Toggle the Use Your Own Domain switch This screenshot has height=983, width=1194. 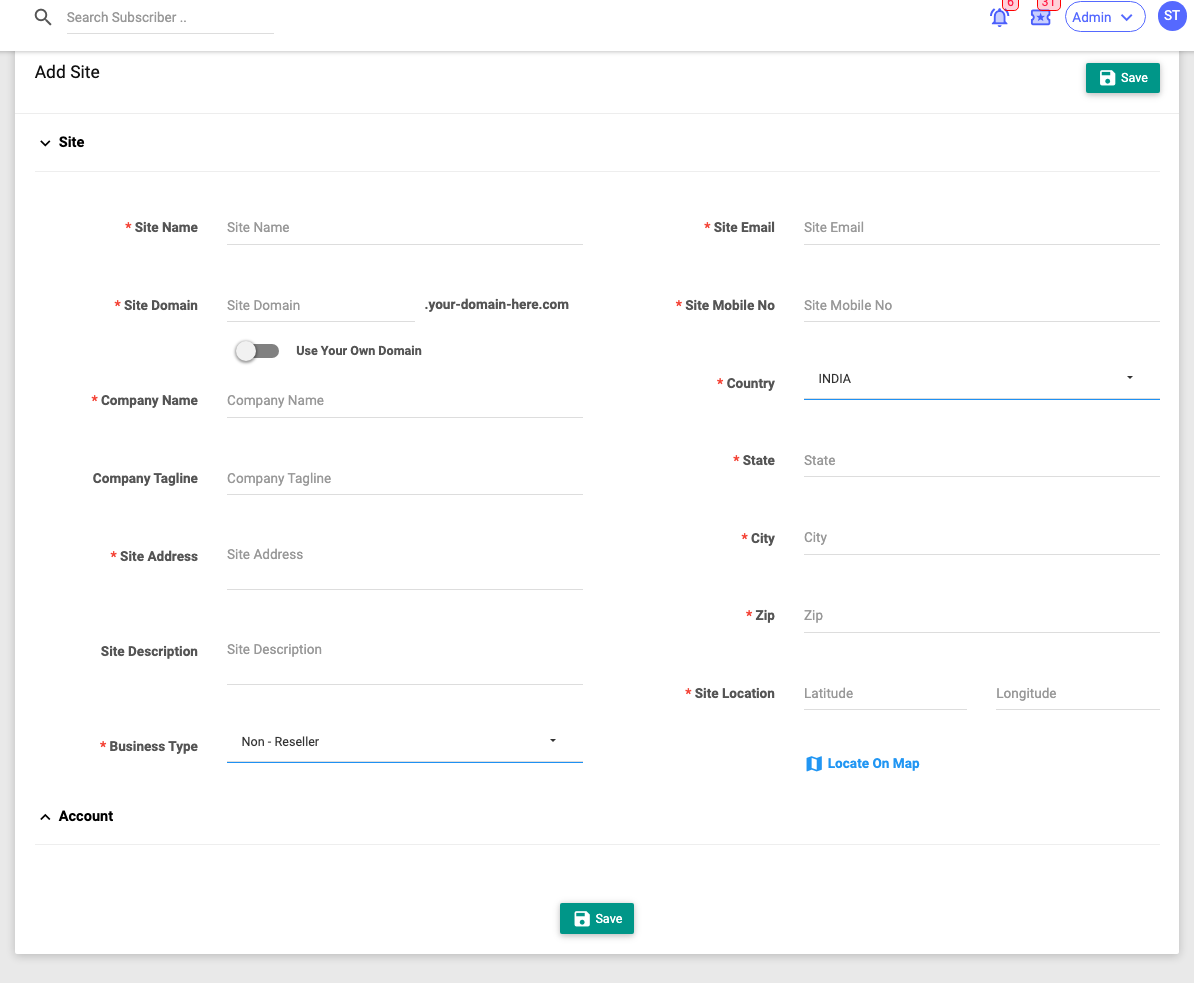(257, 350)
